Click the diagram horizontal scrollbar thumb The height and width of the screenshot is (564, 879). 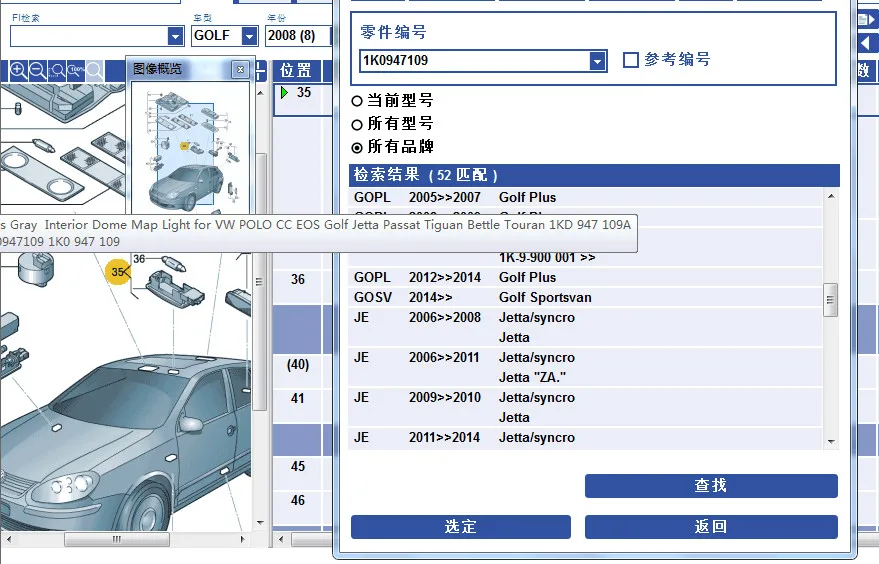(117, 539)
